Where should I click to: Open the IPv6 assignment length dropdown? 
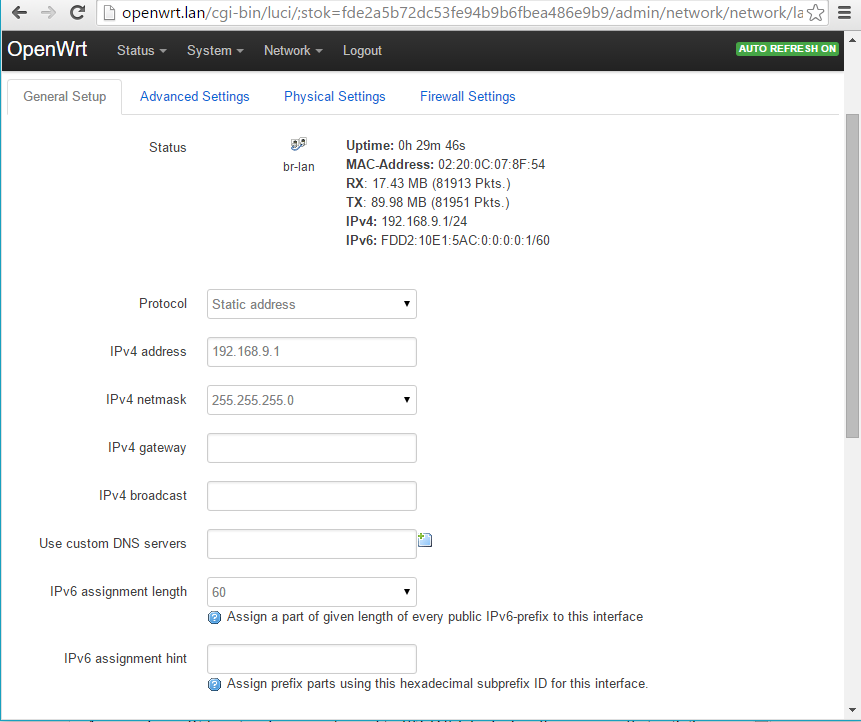(311, 591)
